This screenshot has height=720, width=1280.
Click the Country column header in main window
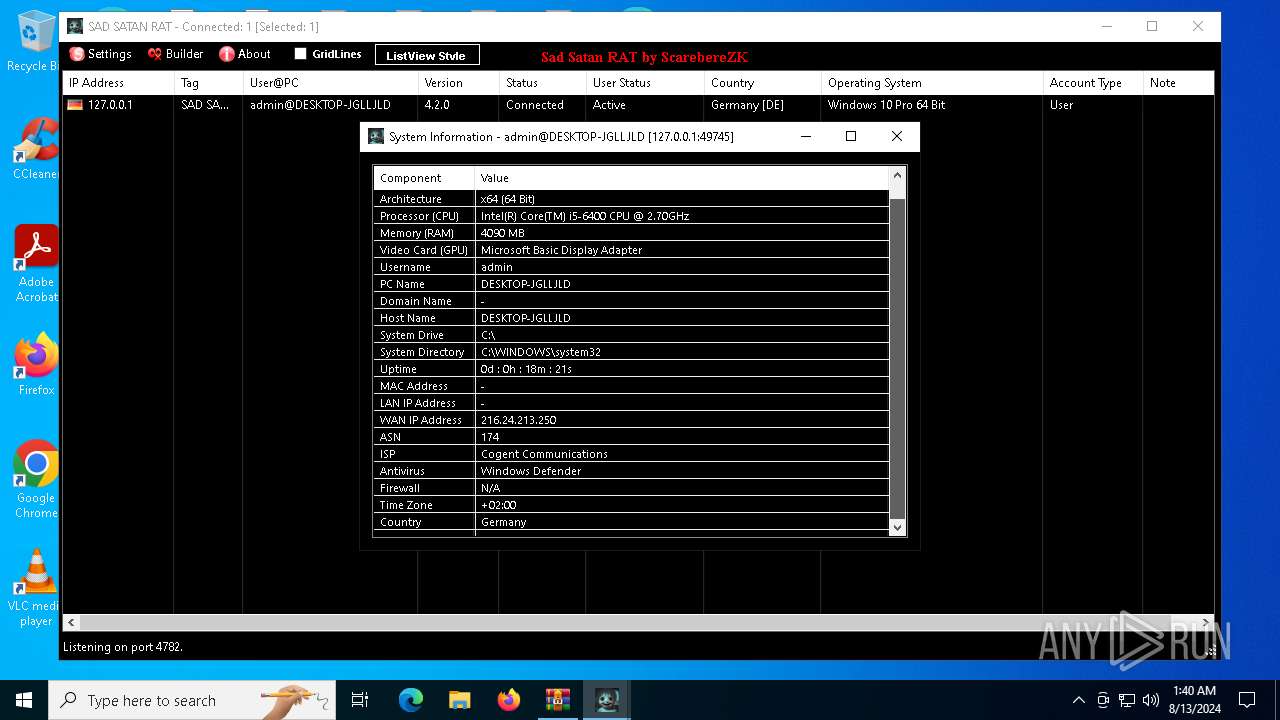point(762,83)
